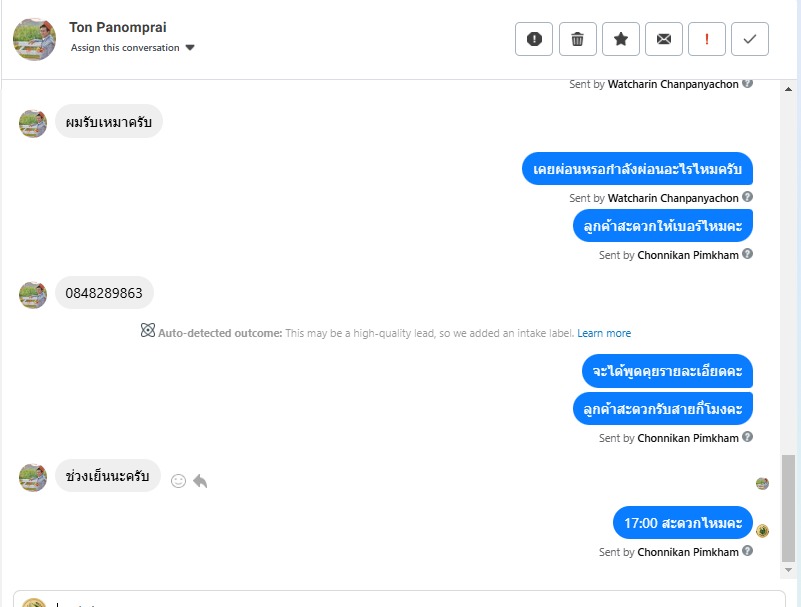
Task: Reply to the last customer message using arrow
Action: [x=200, y=480]
